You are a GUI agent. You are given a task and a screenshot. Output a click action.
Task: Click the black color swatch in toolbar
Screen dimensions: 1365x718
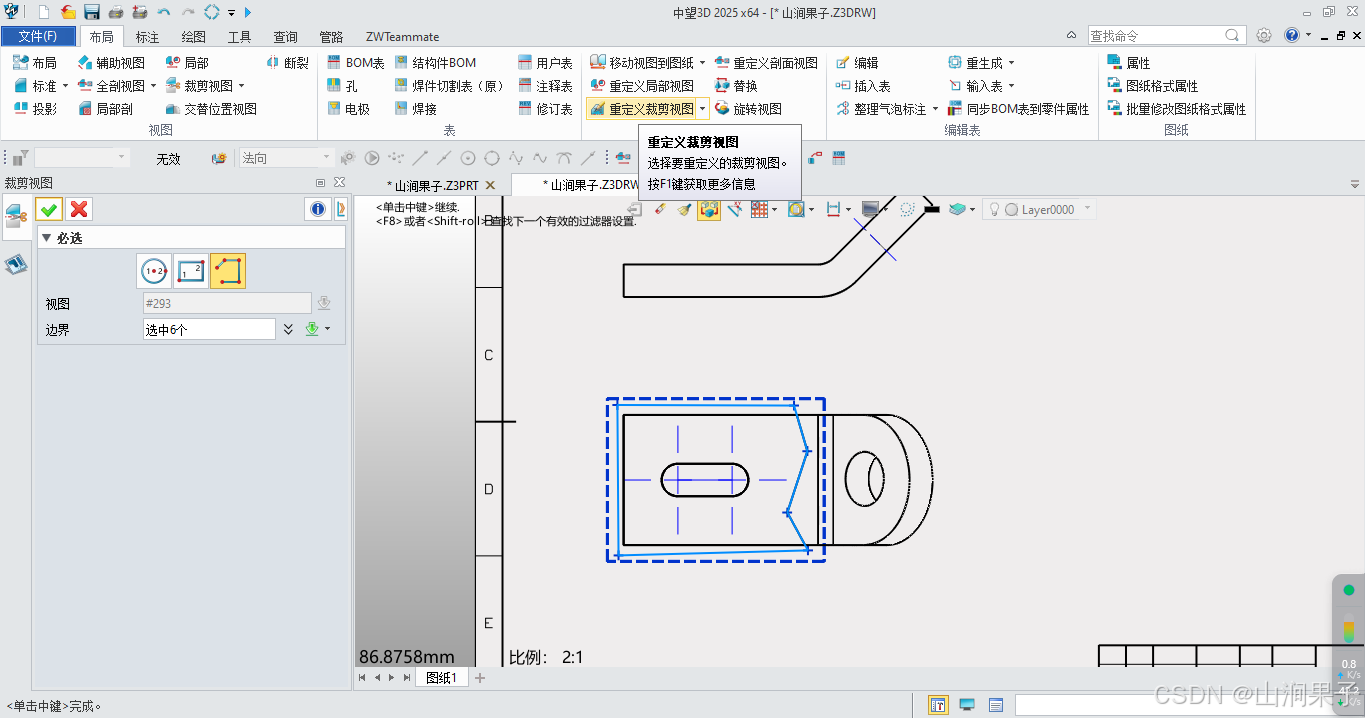click(x=931, y=209)
